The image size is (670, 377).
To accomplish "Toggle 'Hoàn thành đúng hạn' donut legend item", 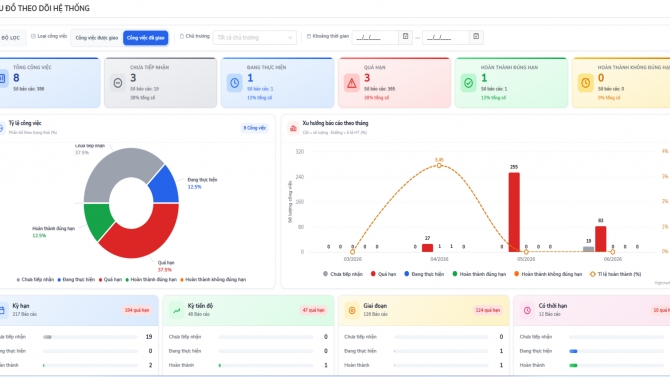I will [x=151, y=280].
